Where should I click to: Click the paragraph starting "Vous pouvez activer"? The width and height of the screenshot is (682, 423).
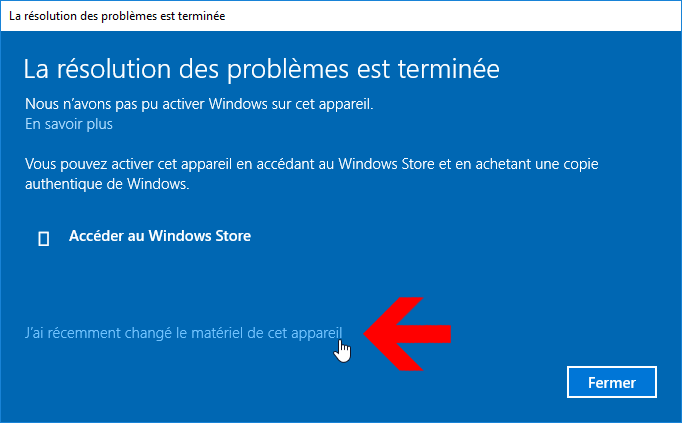[x=311, y=174]
